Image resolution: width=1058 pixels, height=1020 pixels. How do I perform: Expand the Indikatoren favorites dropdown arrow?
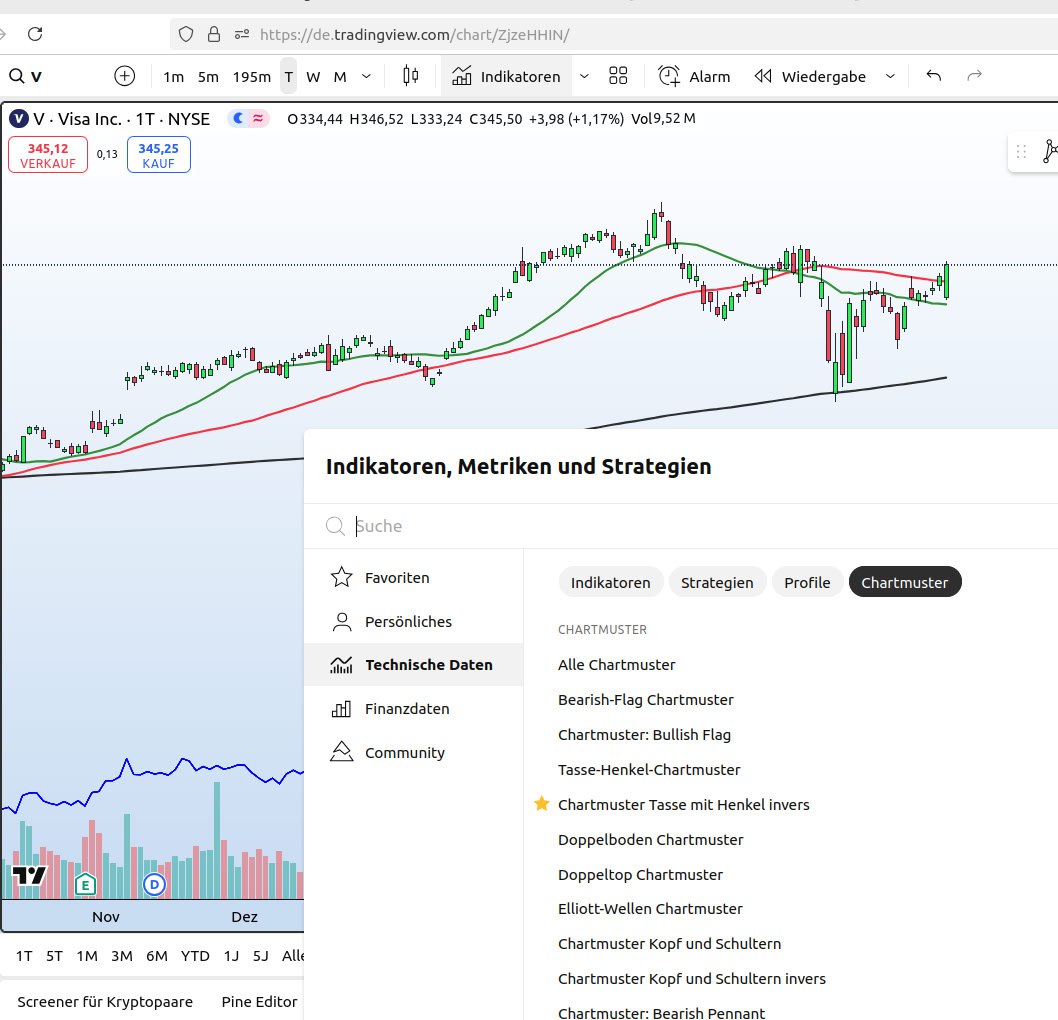tap(585, 76)
